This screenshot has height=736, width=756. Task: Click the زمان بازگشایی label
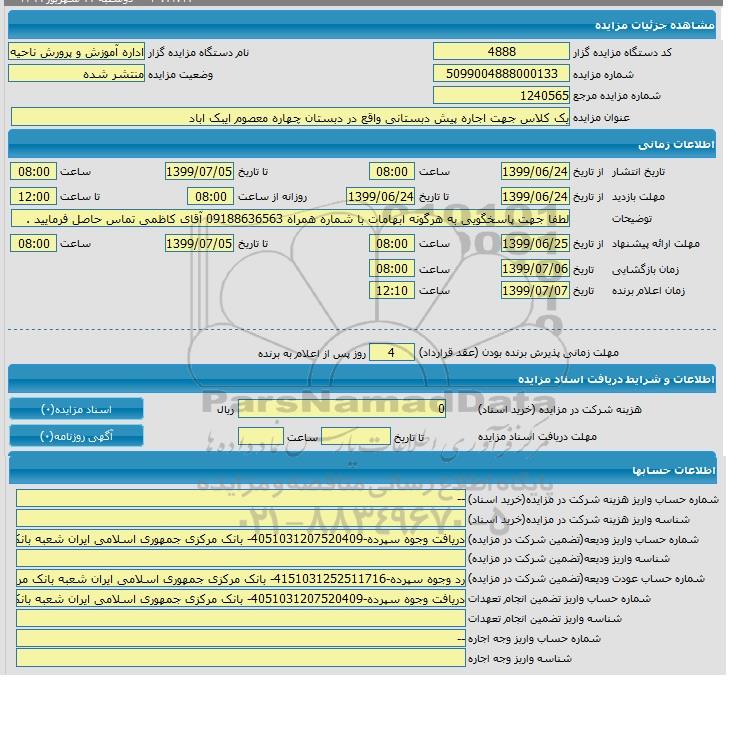point(645,269)
